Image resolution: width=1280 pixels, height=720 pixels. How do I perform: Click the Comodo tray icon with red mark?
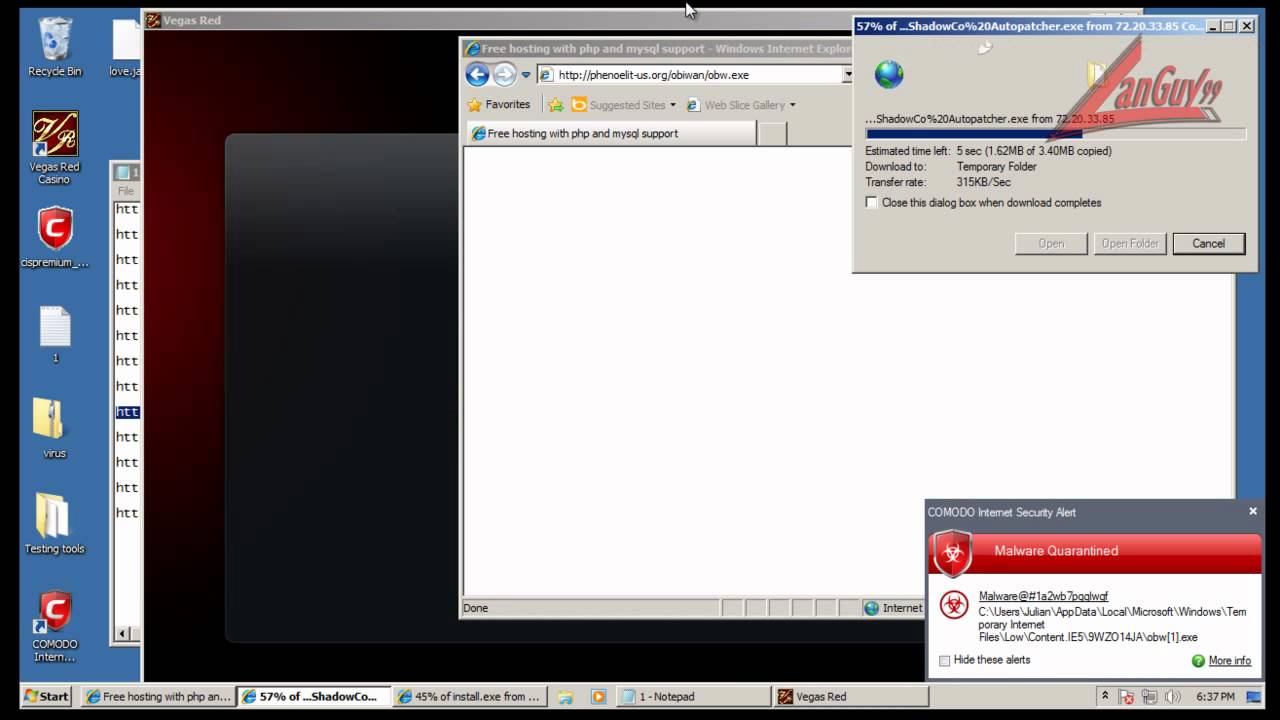pos(1127,697)
